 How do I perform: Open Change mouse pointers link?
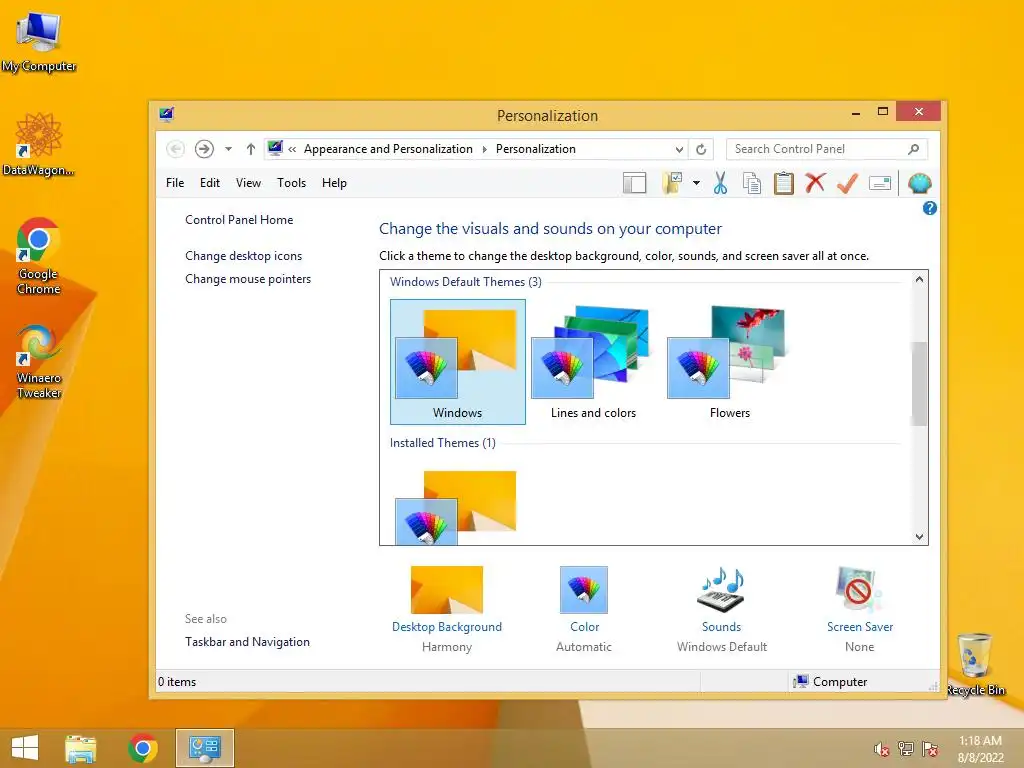(248, 279)
